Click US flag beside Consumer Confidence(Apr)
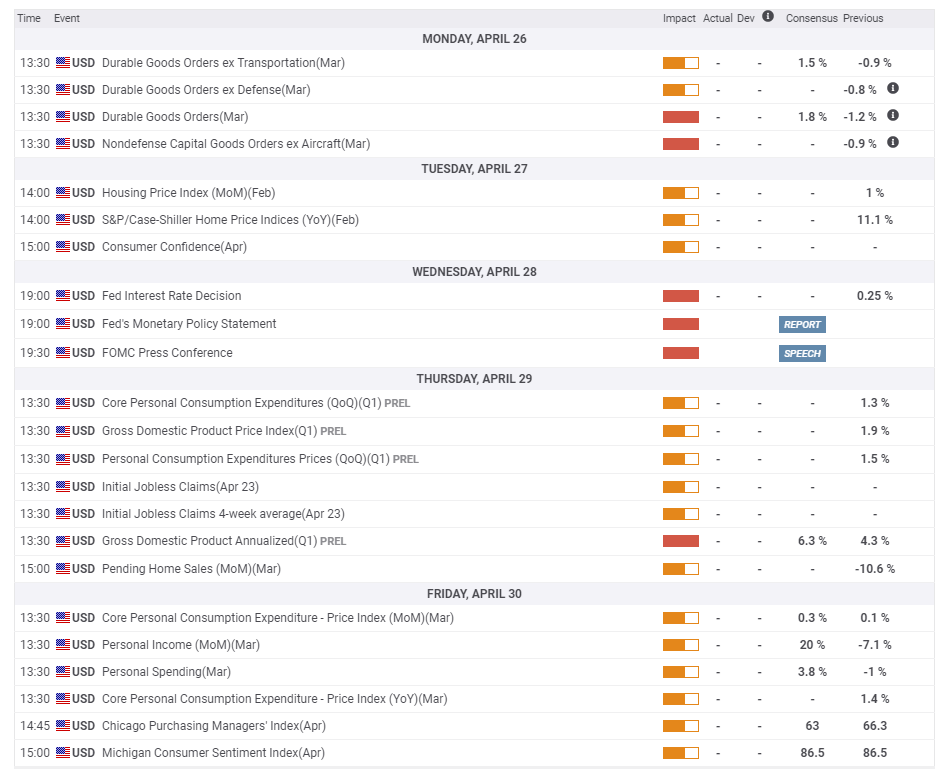 pyautogui.click(x=63, y=246)
